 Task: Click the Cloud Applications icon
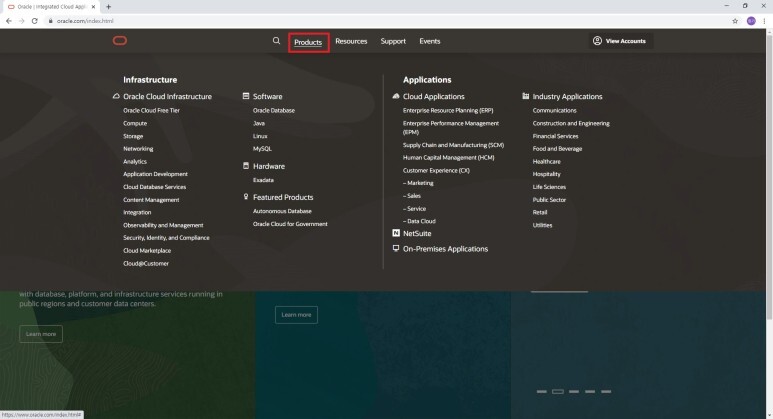[395, 96]
